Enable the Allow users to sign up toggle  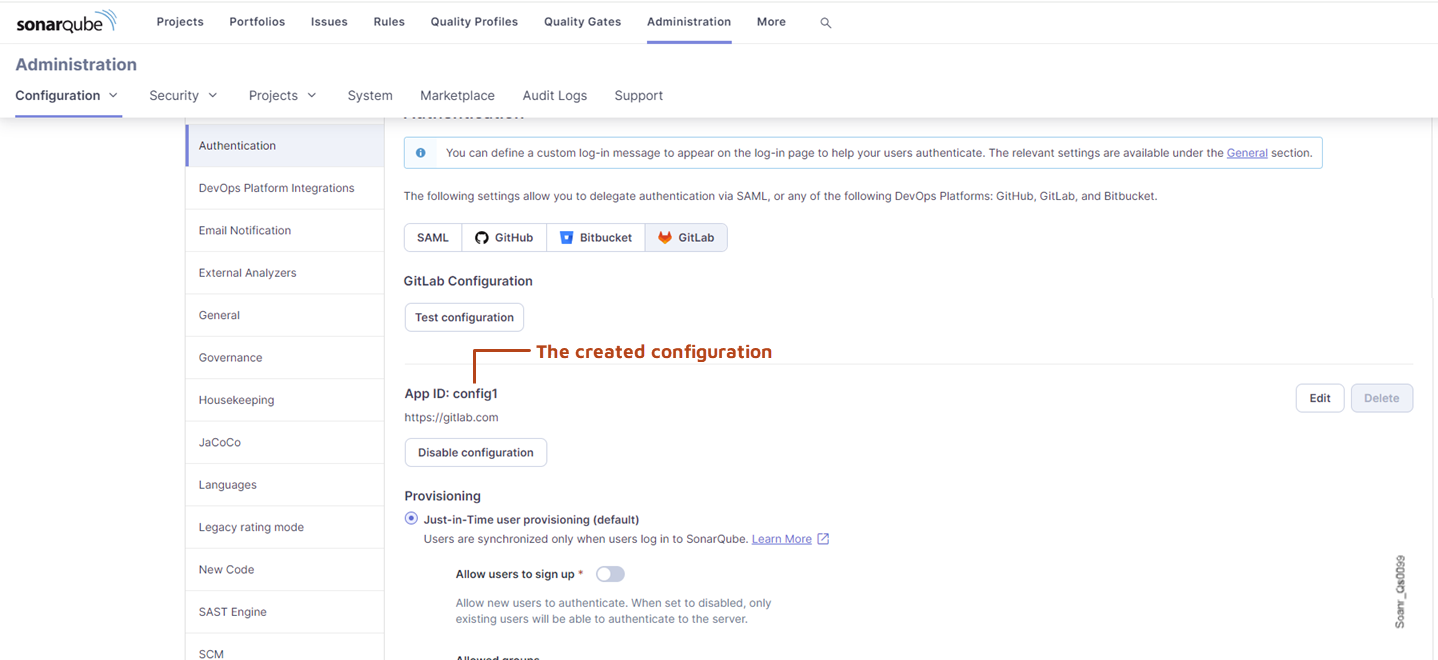click(610, 573)
